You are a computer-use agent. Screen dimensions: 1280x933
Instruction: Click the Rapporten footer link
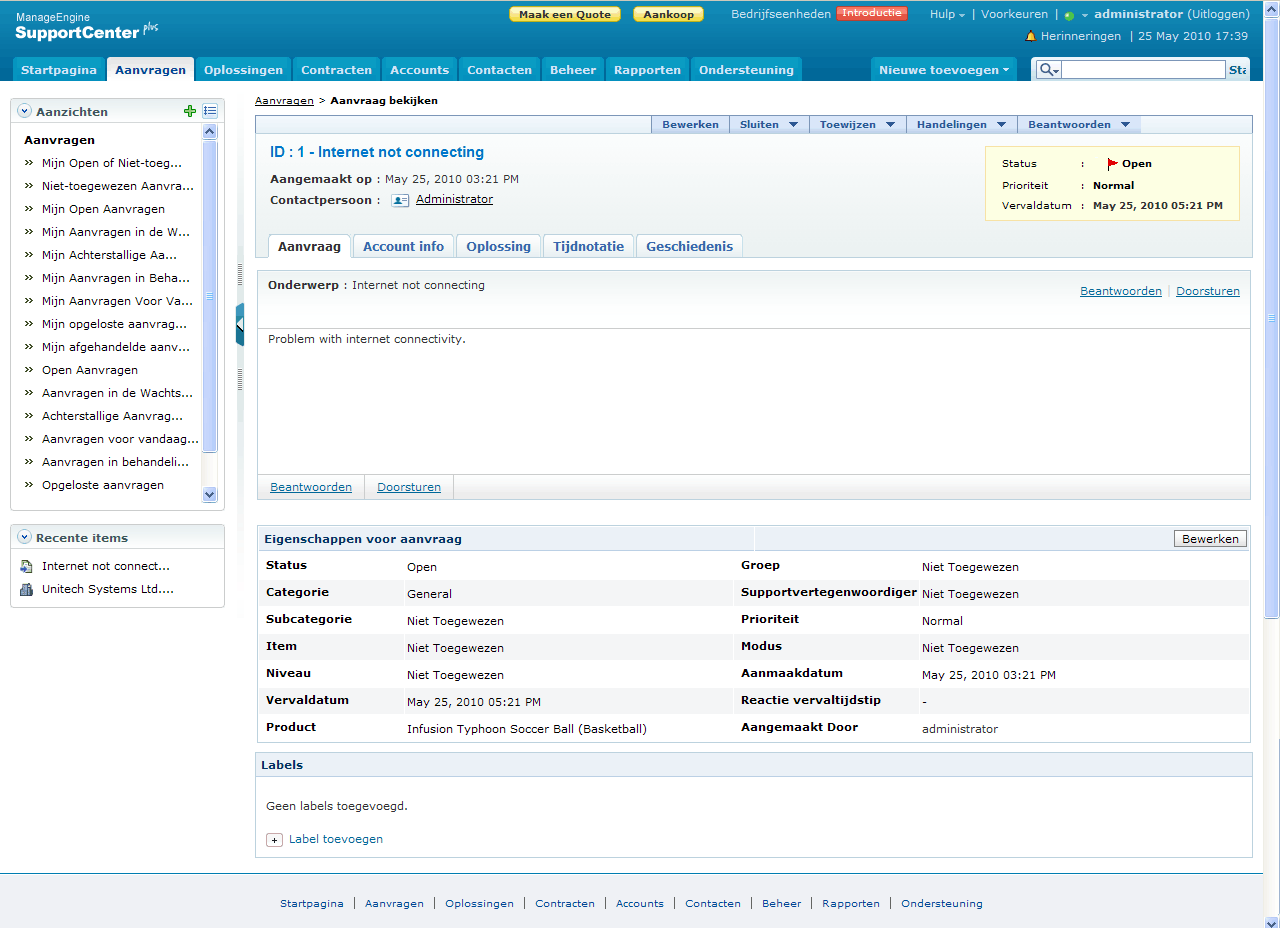point(851,904)
